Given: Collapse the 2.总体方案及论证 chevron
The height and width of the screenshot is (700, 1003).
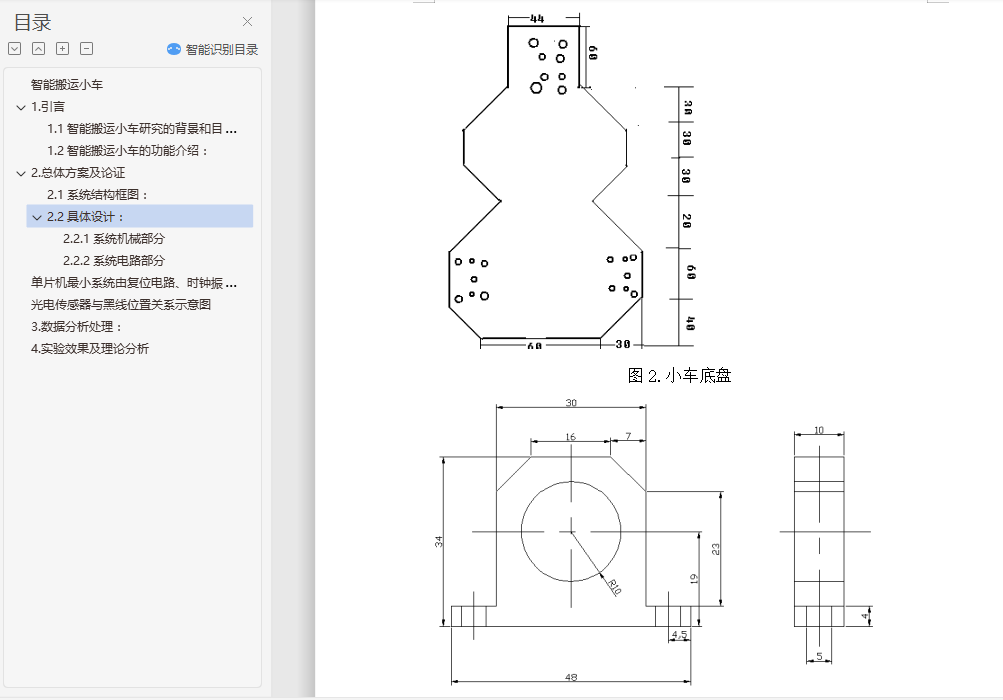Looking at the screenshot, I should [20, 173].
